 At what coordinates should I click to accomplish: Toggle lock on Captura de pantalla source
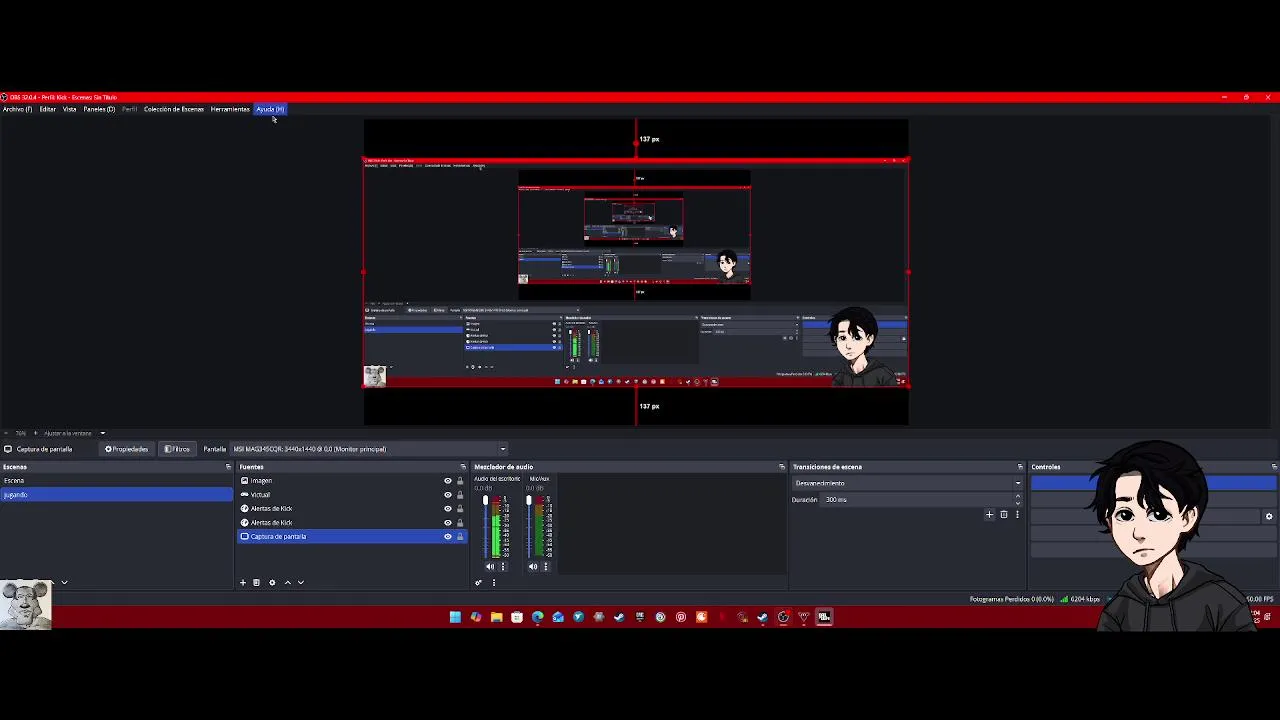[x=460, y=537]
